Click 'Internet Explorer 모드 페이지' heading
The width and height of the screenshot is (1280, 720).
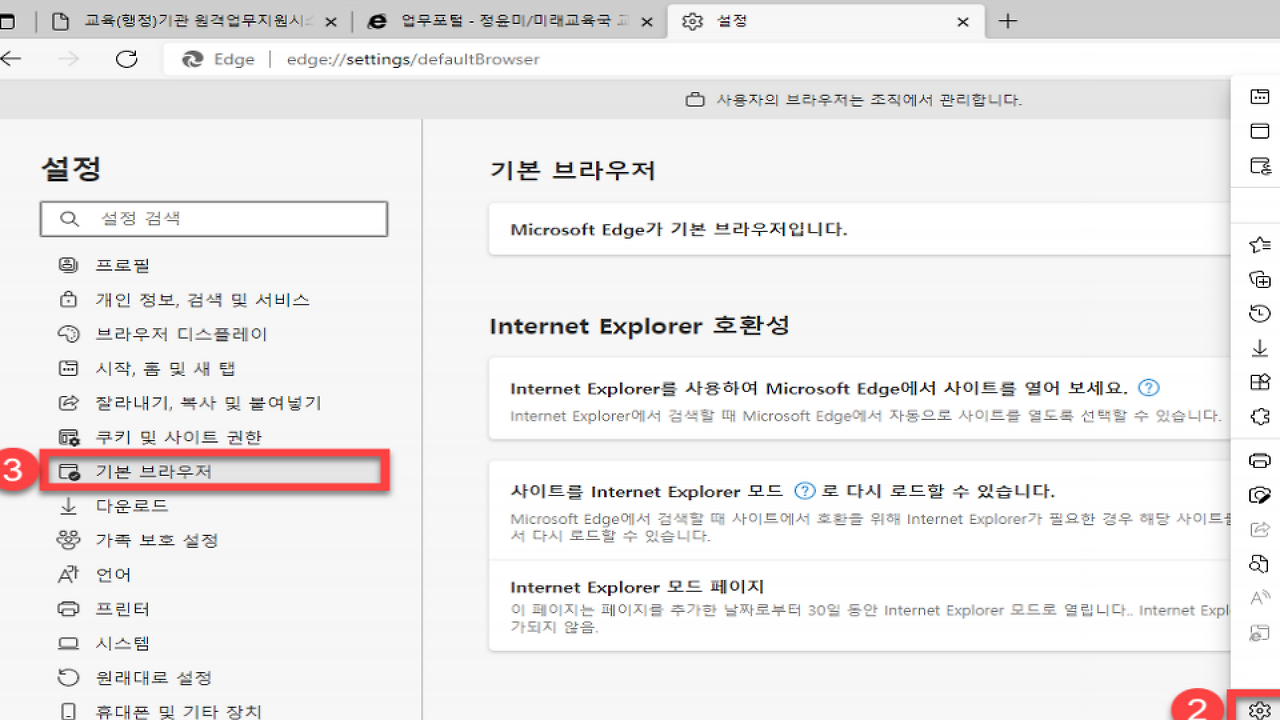637,587
